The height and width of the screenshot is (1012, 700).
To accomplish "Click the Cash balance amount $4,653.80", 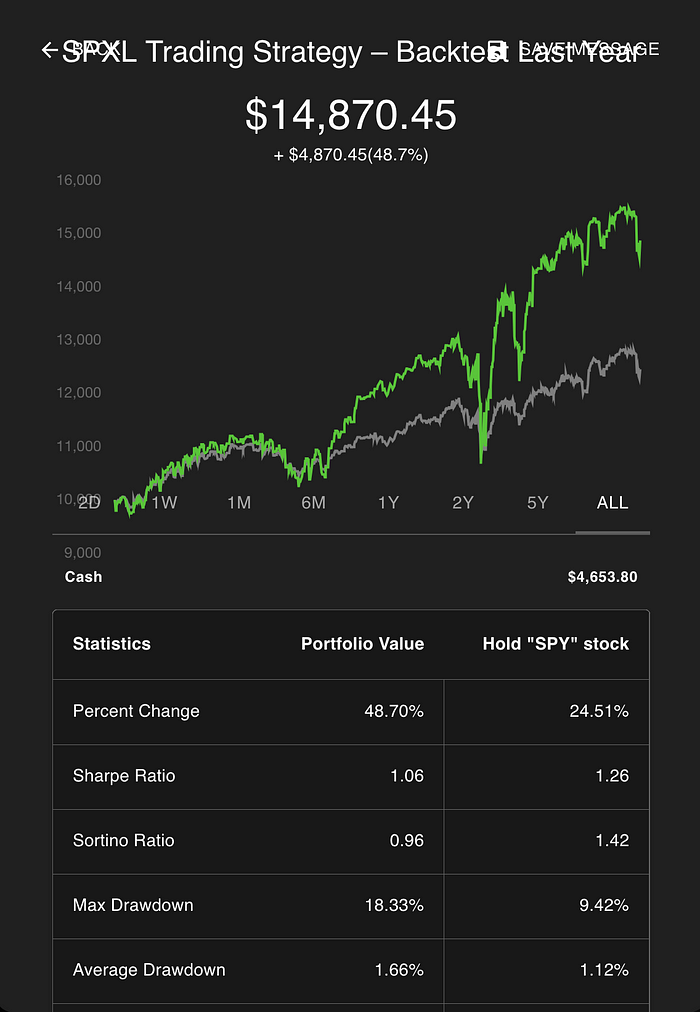I will click(x=602, y=577).
